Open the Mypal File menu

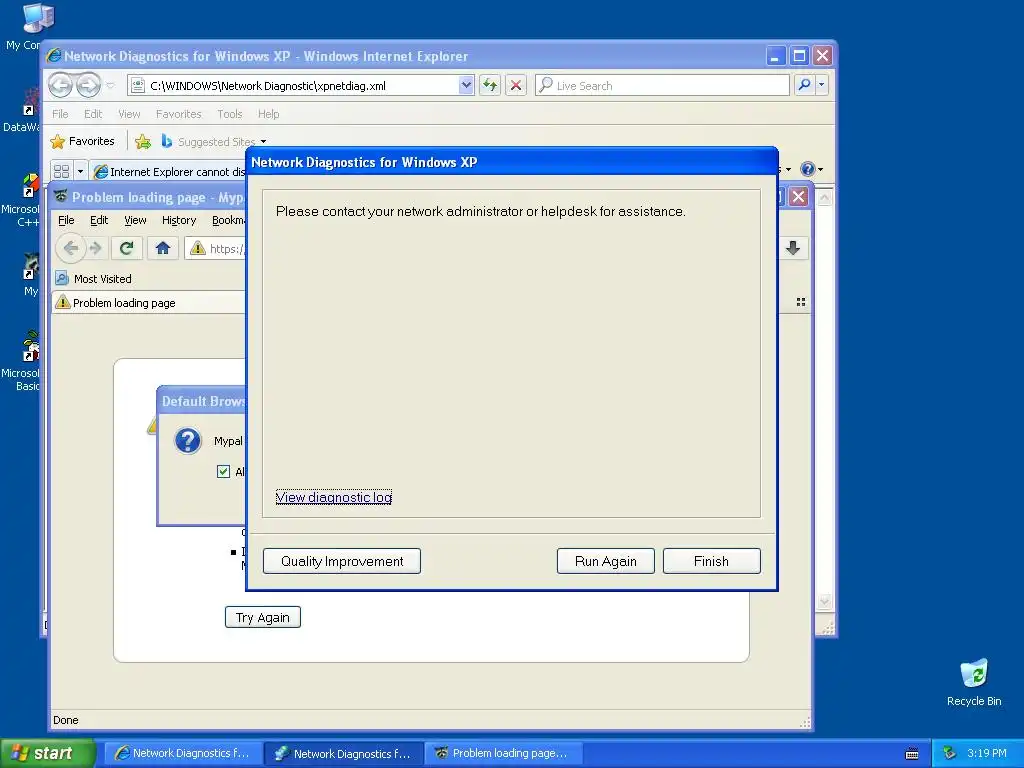(66, 220)
